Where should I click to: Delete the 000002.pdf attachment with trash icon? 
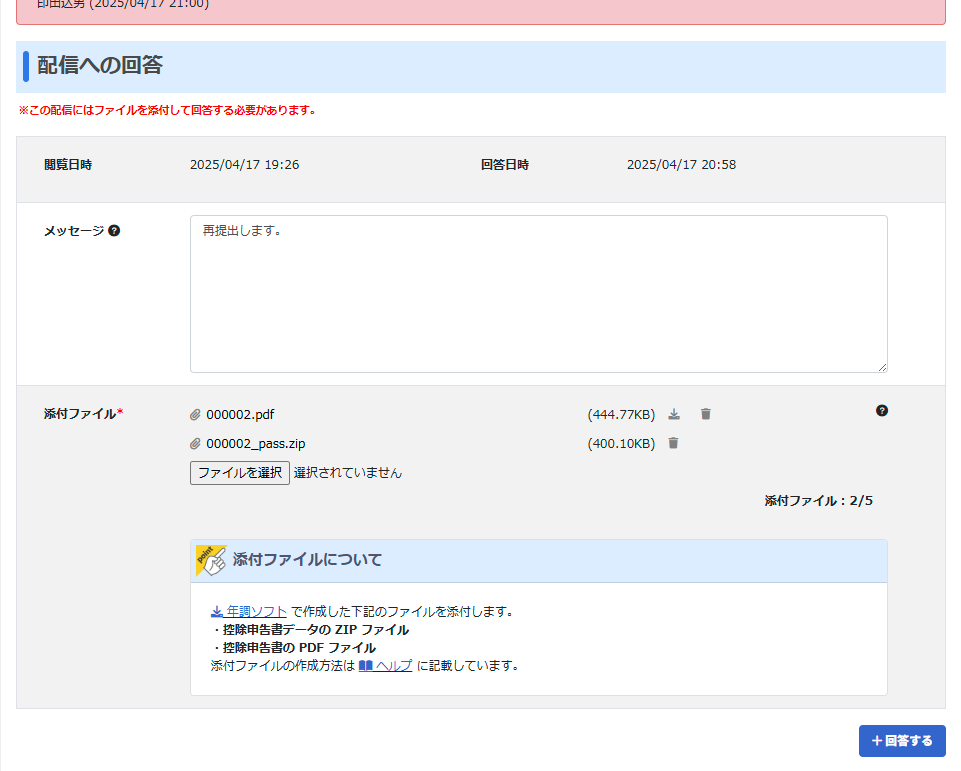tap(706, 414)
